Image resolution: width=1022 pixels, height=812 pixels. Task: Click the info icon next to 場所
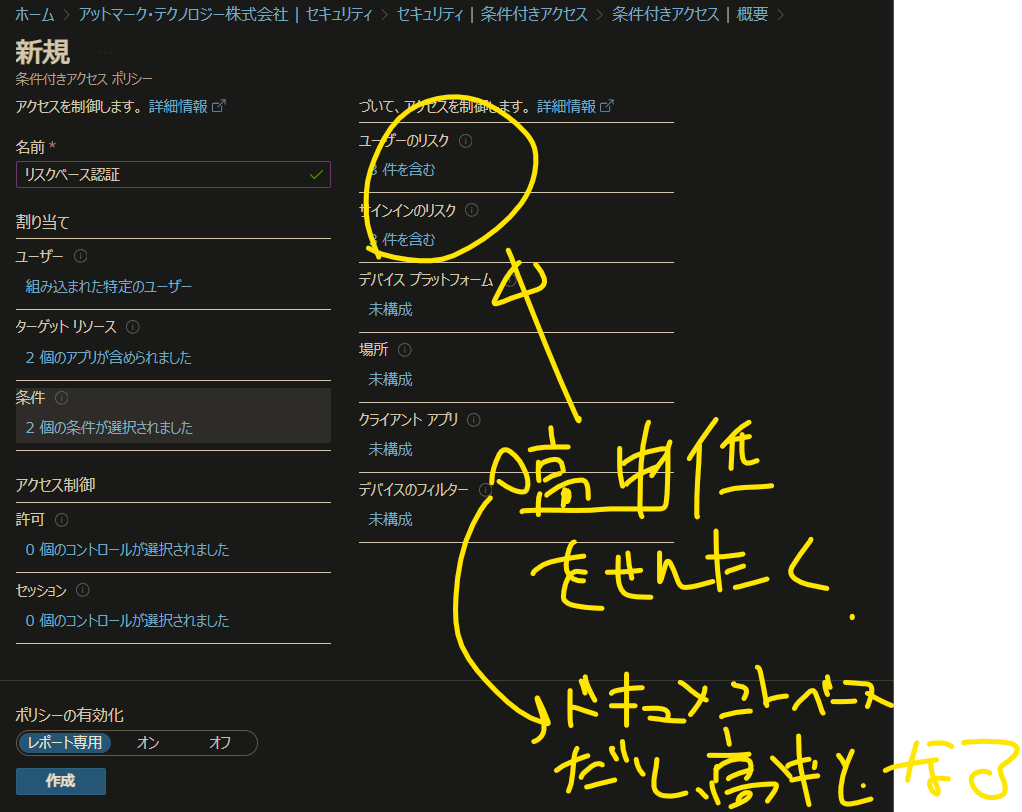point(405,349)
